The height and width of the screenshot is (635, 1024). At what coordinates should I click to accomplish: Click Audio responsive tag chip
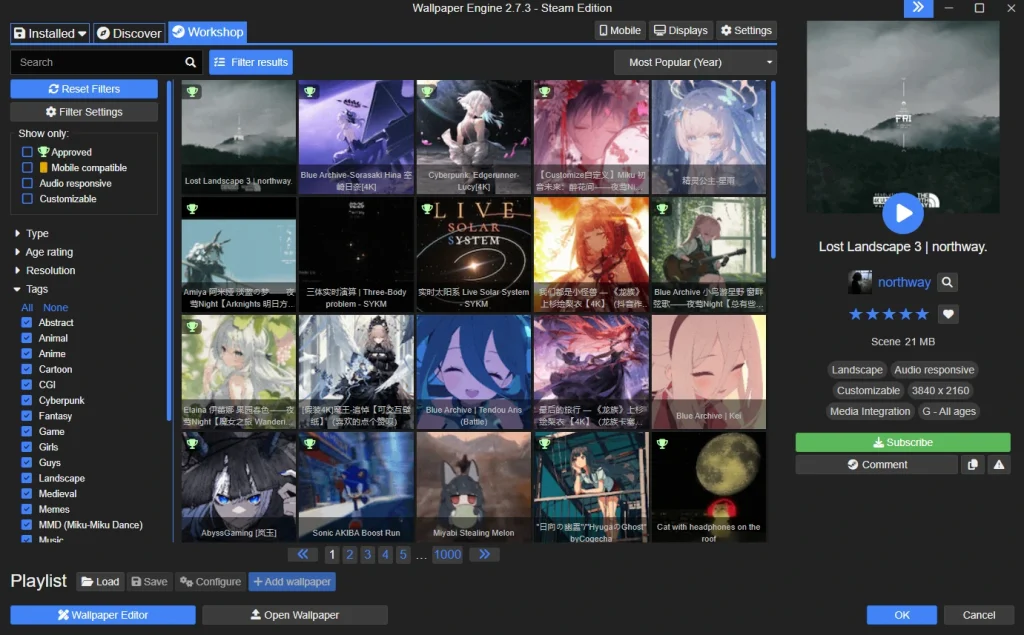(x=934, y=370)
